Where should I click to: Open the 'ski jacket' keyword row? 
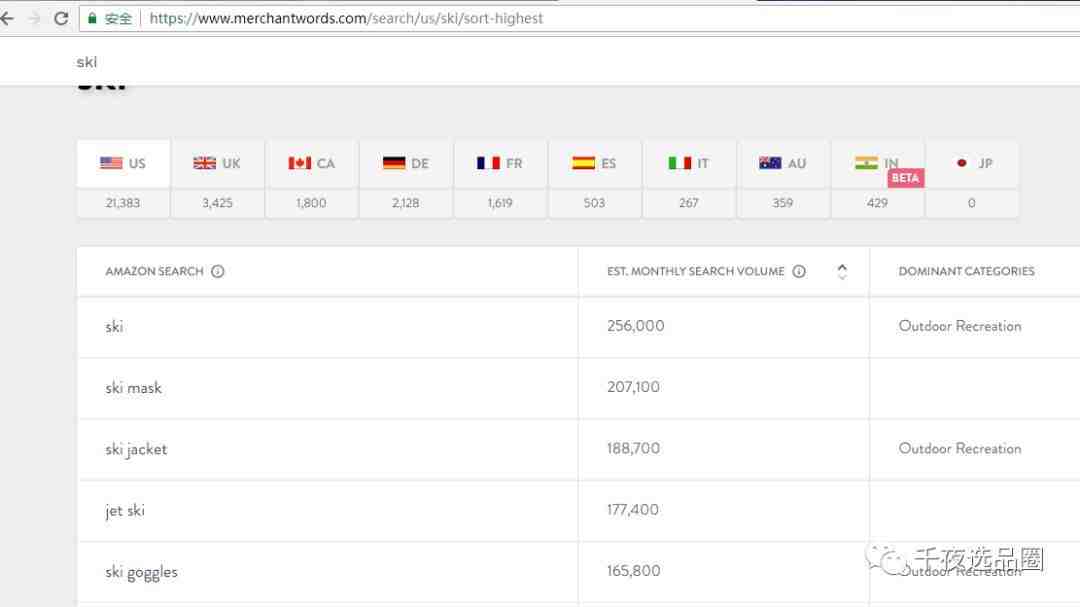coord(579,450)
